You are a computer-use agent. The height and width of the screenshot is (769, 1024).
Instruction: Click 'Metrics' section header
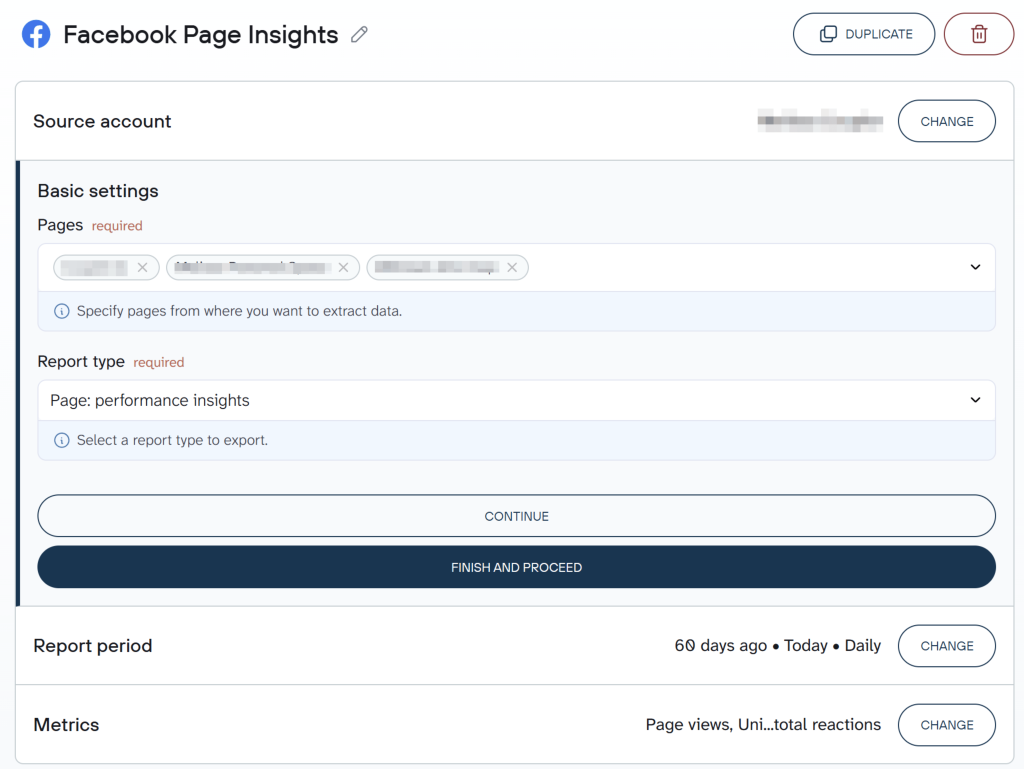(x=66, y=725)
